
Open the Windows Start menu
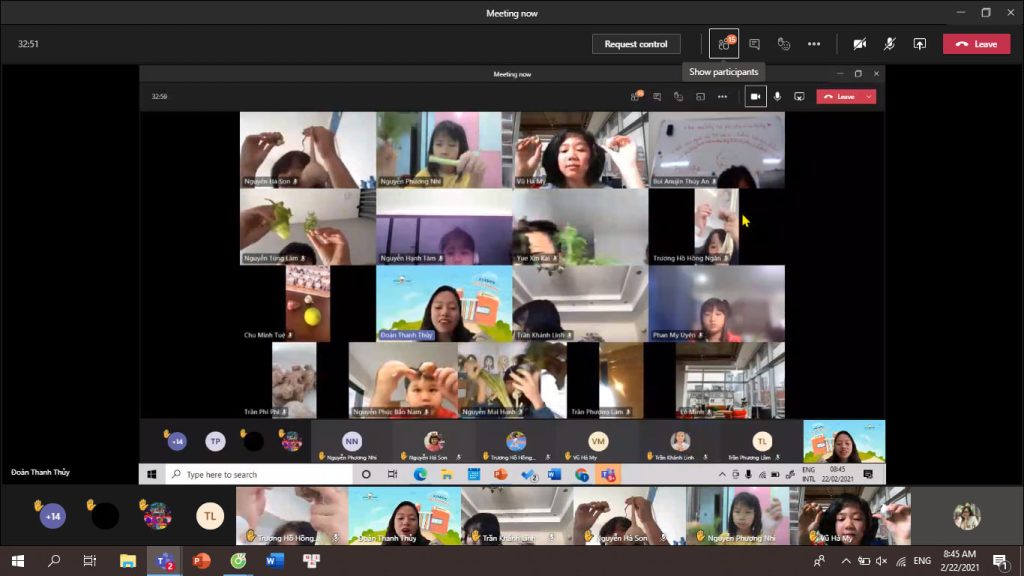click(x=17, y=561)
